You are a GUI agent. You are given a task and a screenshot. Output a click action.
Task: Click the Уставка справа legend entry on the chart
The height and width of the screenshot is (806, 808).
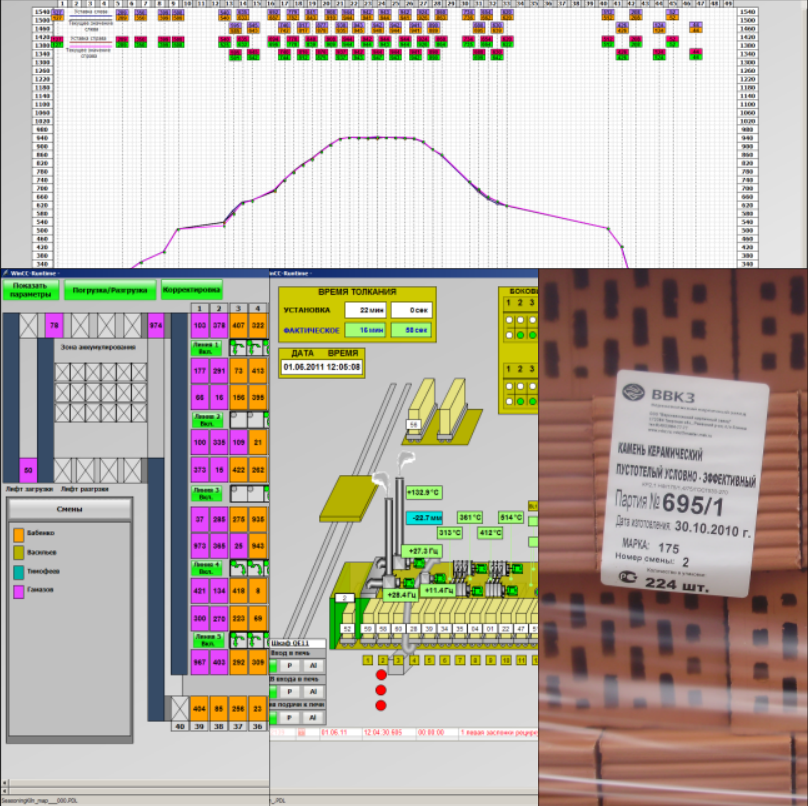(91, 39)
